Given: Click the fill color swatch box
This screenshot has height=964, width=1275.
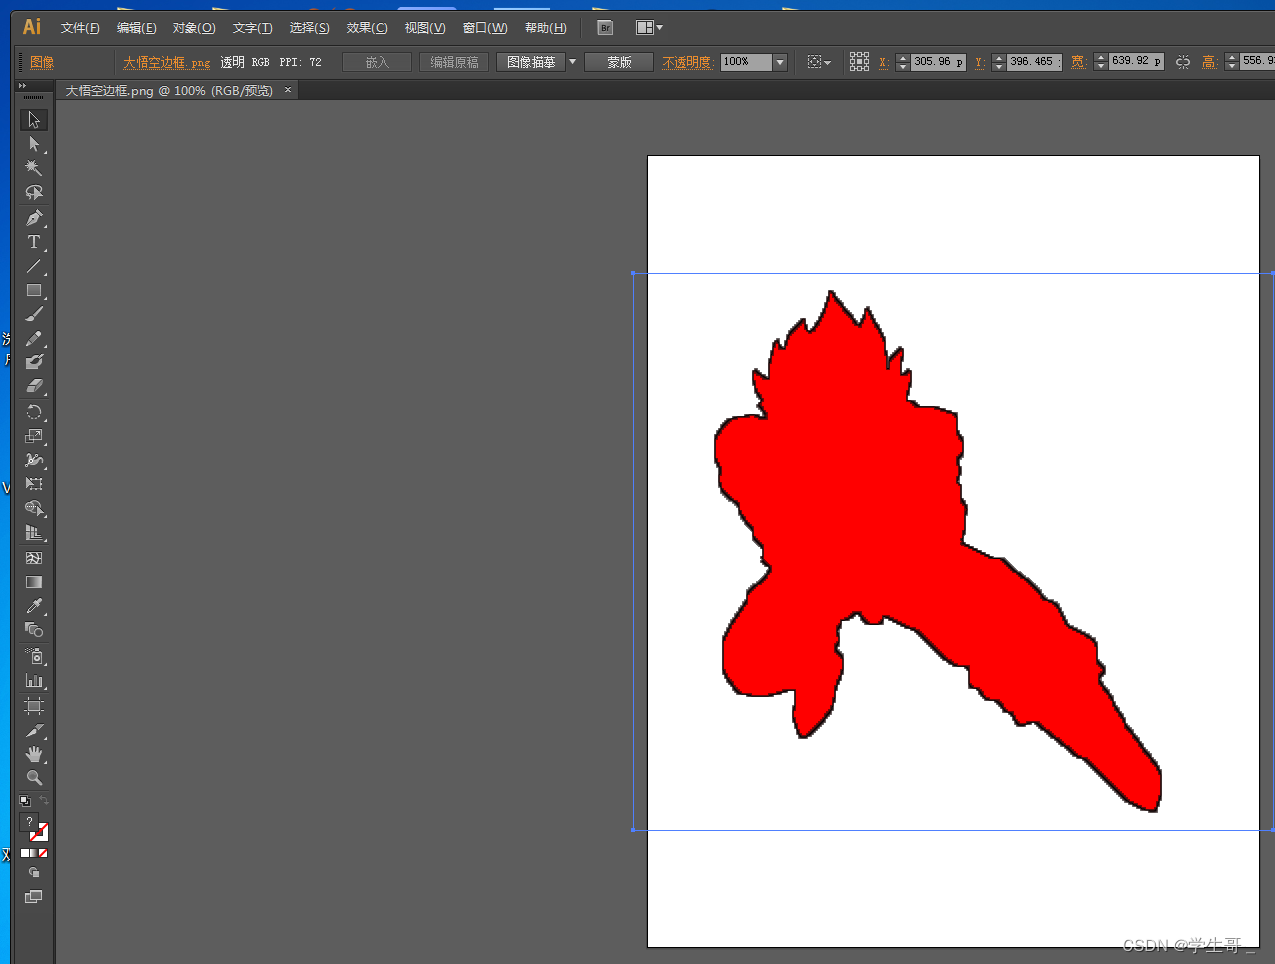Looking at the screenshot, I should tap(31, 823).
